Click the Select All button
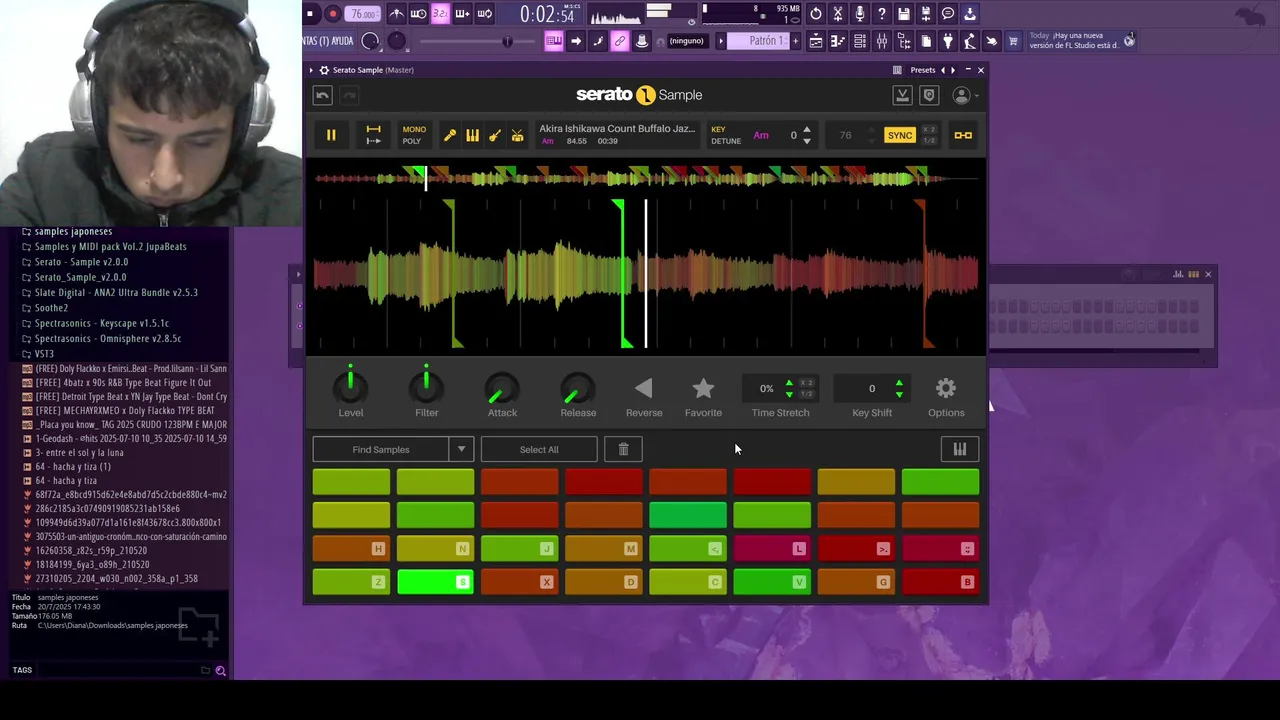This screenshot has width=1280, height=720. point(539,449)
